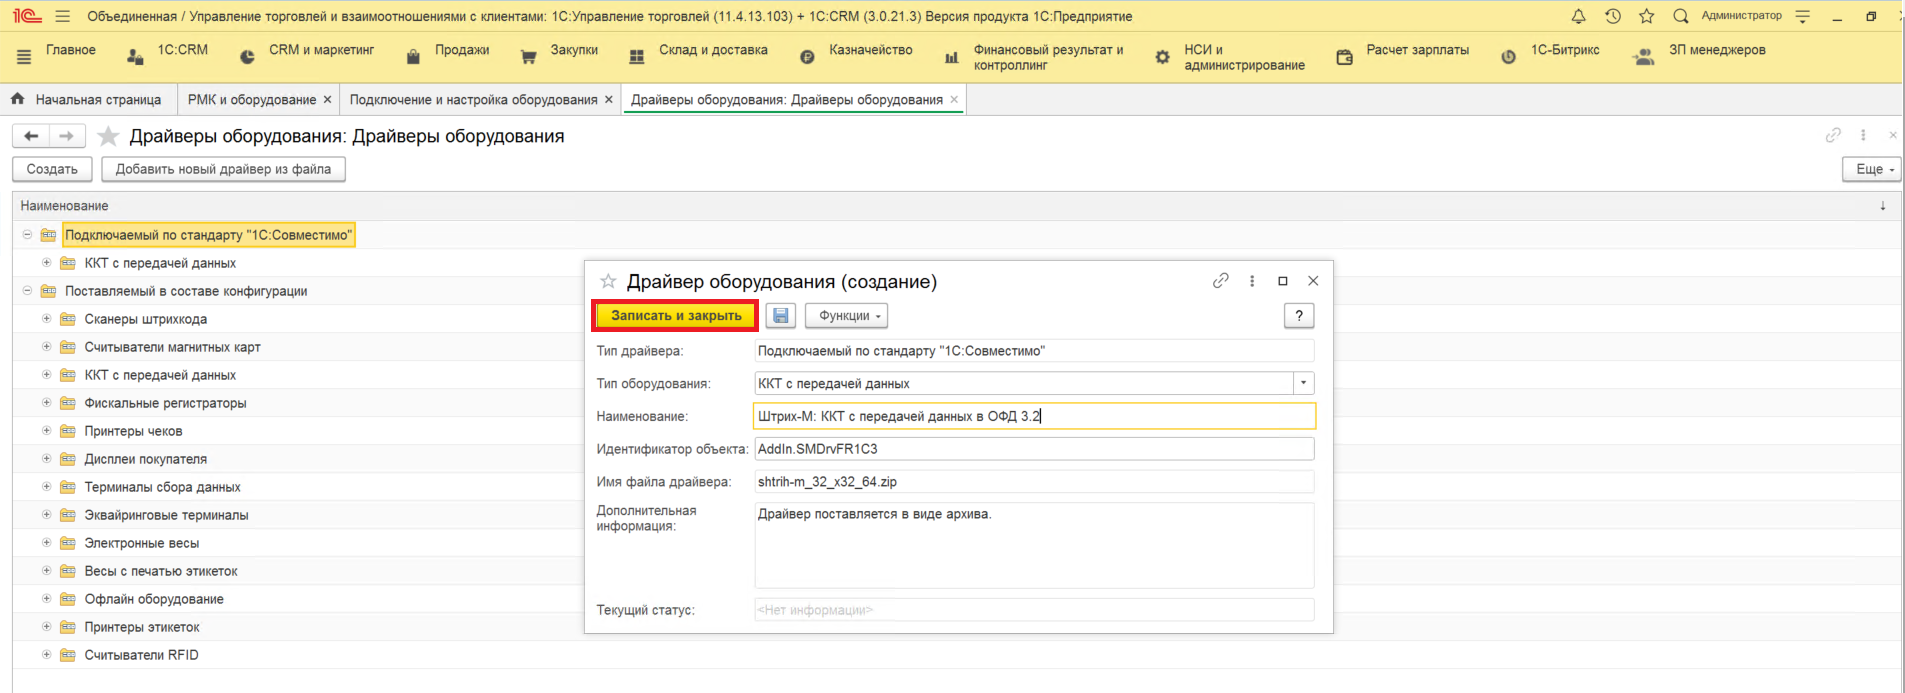
Task: Click the home icon of start page
Action: click(18, 99)
